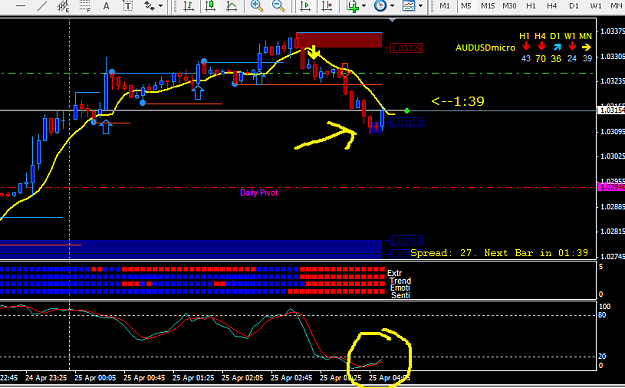Switch to the MN timeframe button
Image resolution: width=625 pixels, height=388 pixels.
616,6
